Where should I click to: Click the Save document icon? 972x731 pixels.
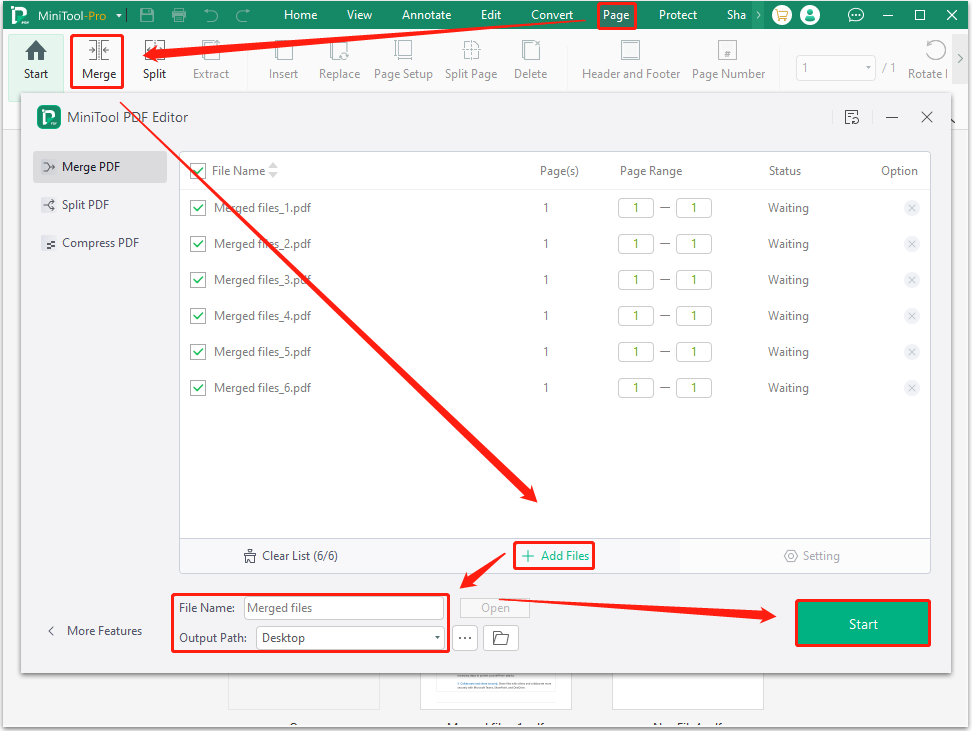tap(147, 14)
